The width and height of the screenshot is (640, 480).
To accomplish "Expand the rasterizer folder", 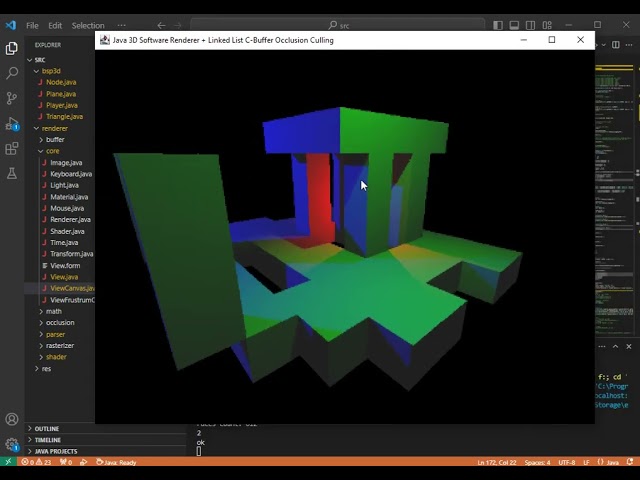I will point(59,345).
